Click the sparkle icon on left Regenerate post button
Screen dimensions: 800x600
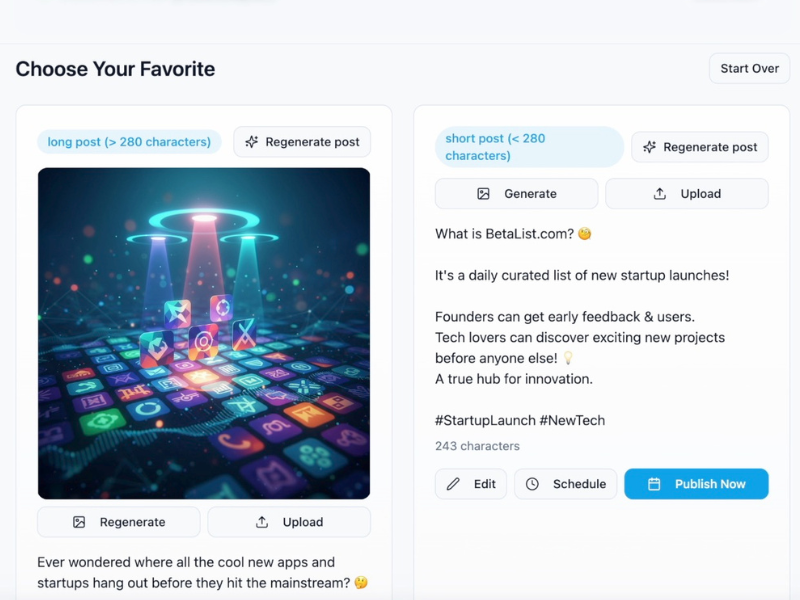click(251, 142)
